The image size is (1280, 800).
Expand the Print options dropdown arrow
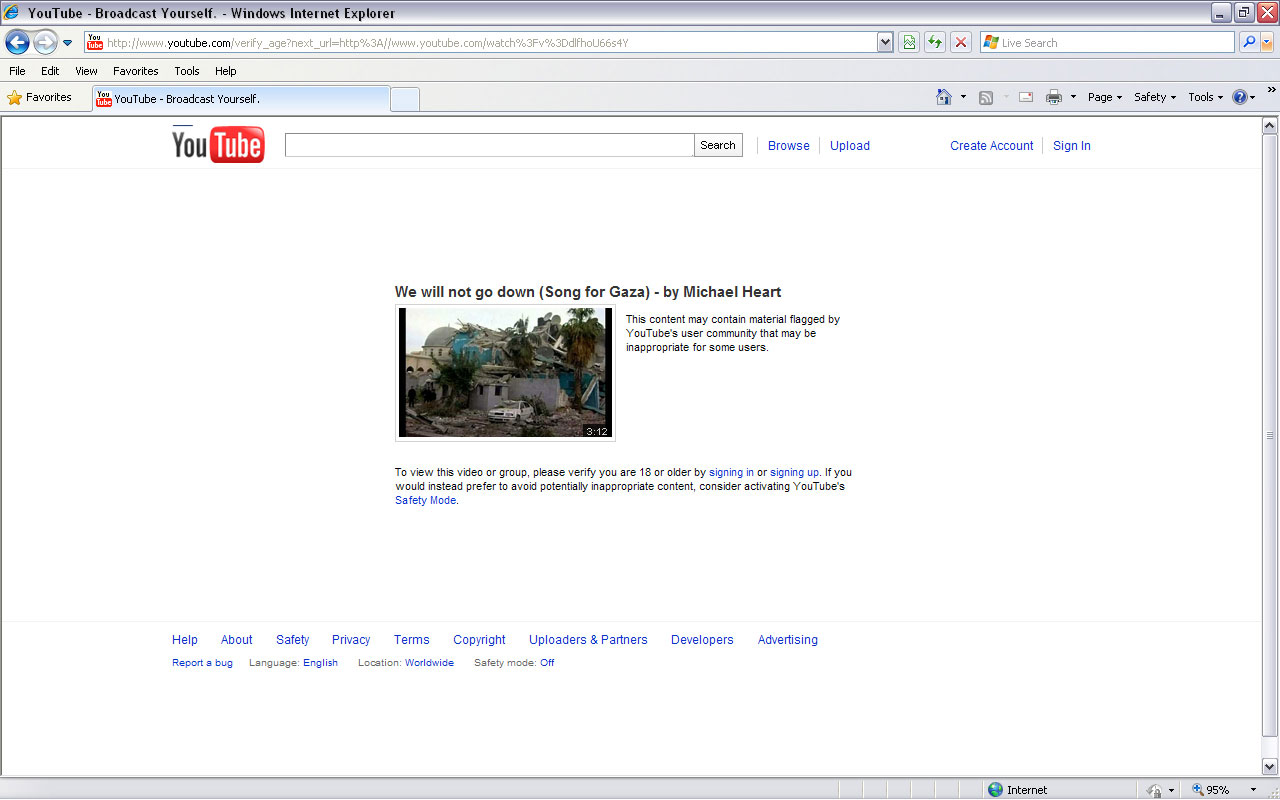coord(1073,97)
